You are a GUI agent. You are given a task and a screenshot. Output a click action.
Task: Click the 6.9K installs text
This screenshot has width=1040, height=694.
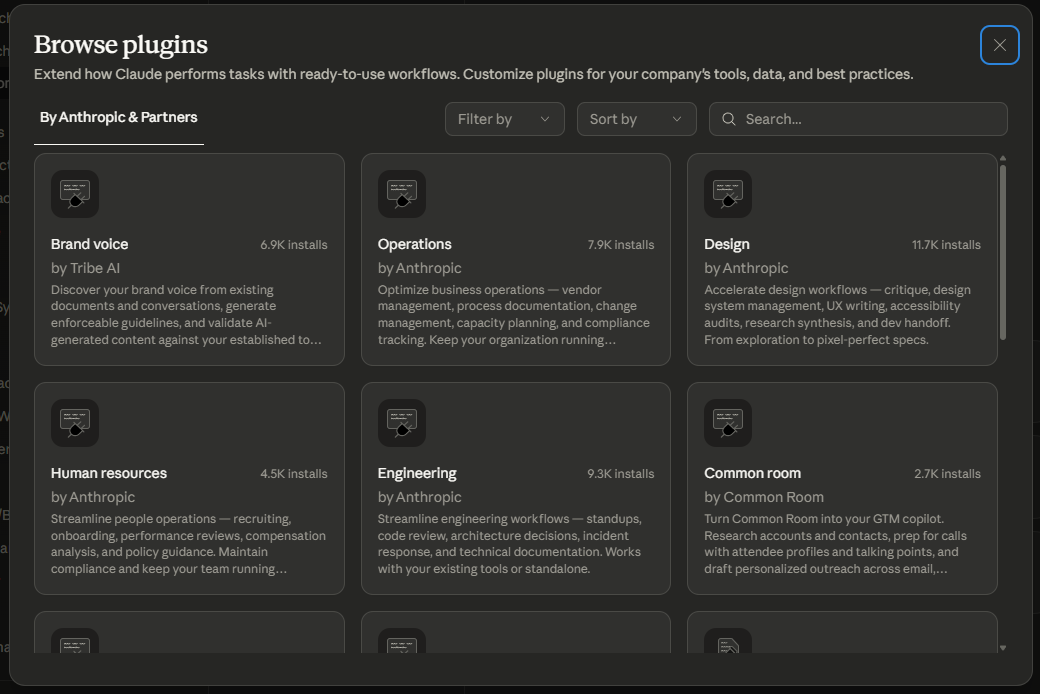tap(294, 245)
